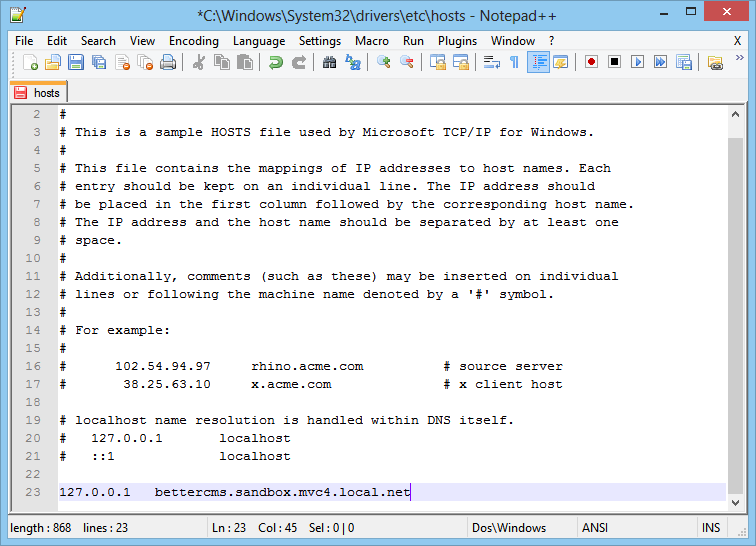
Task: Toggle show all characters pilcrow icon
Action: 514,63
